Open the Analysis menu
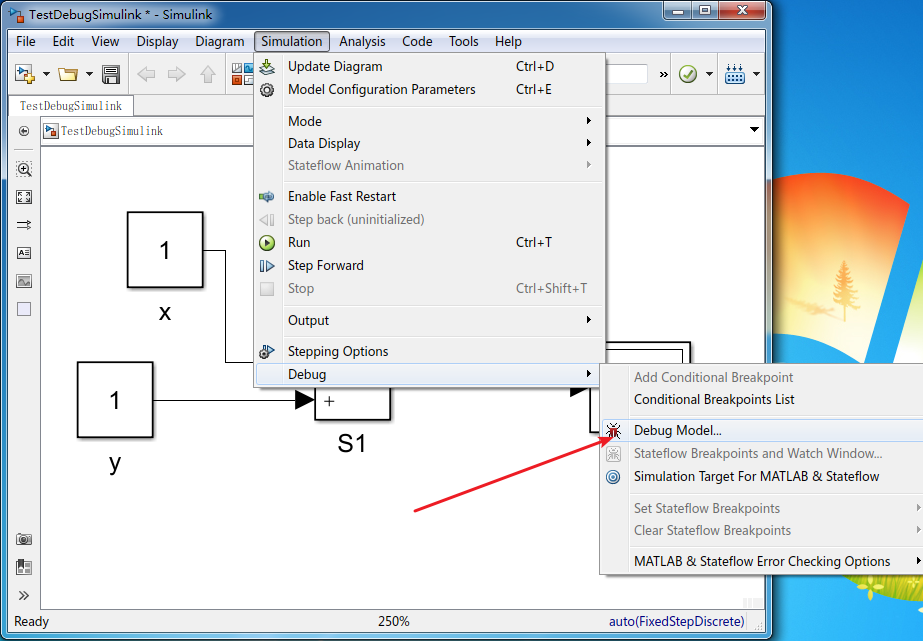 [362, 41]
